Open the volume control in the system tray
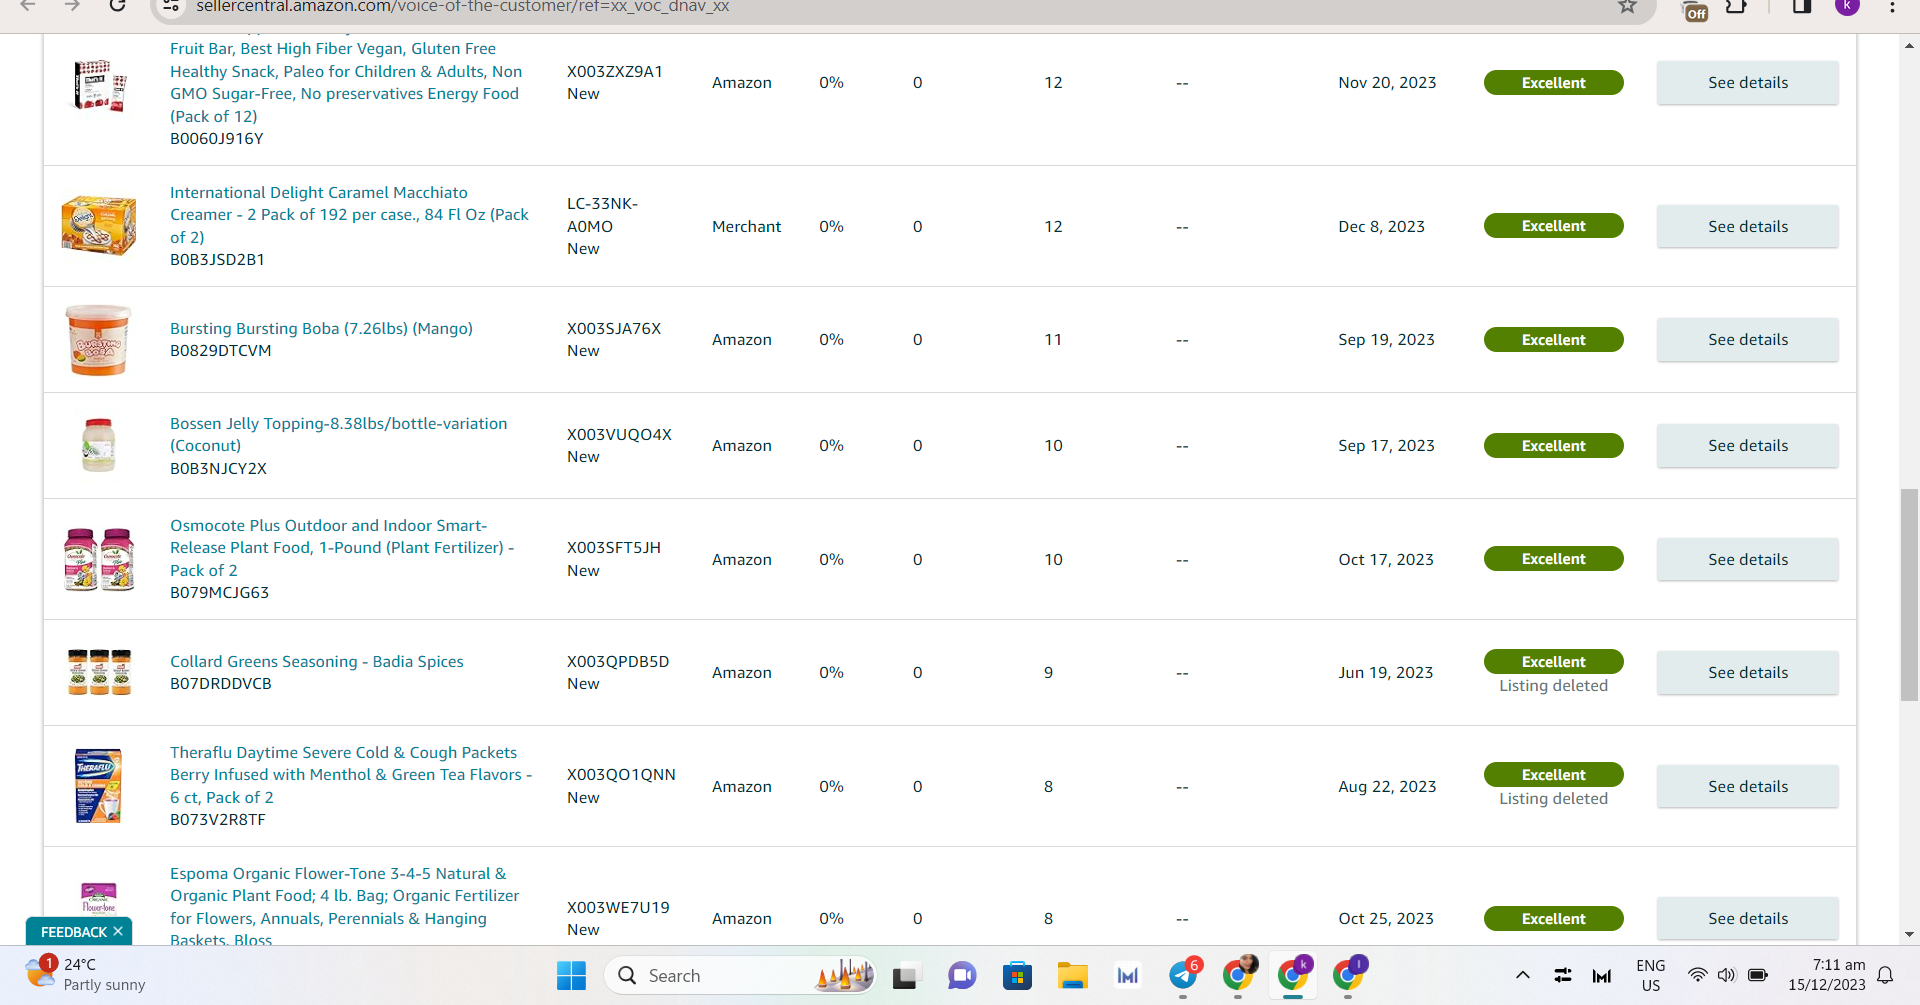Image resolution: width=1920 pixels, height=1005 pixels. (x=1727, y=975)
